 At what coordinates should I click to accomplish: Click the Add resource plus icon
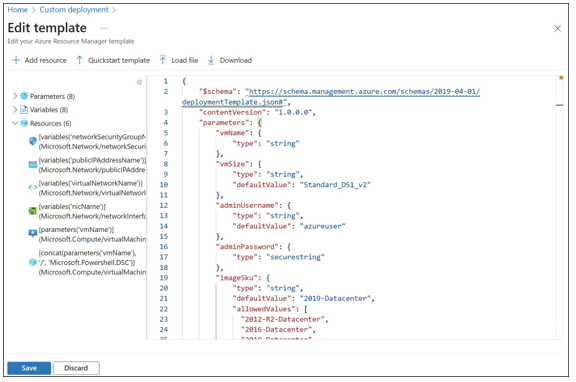point(16,60)
